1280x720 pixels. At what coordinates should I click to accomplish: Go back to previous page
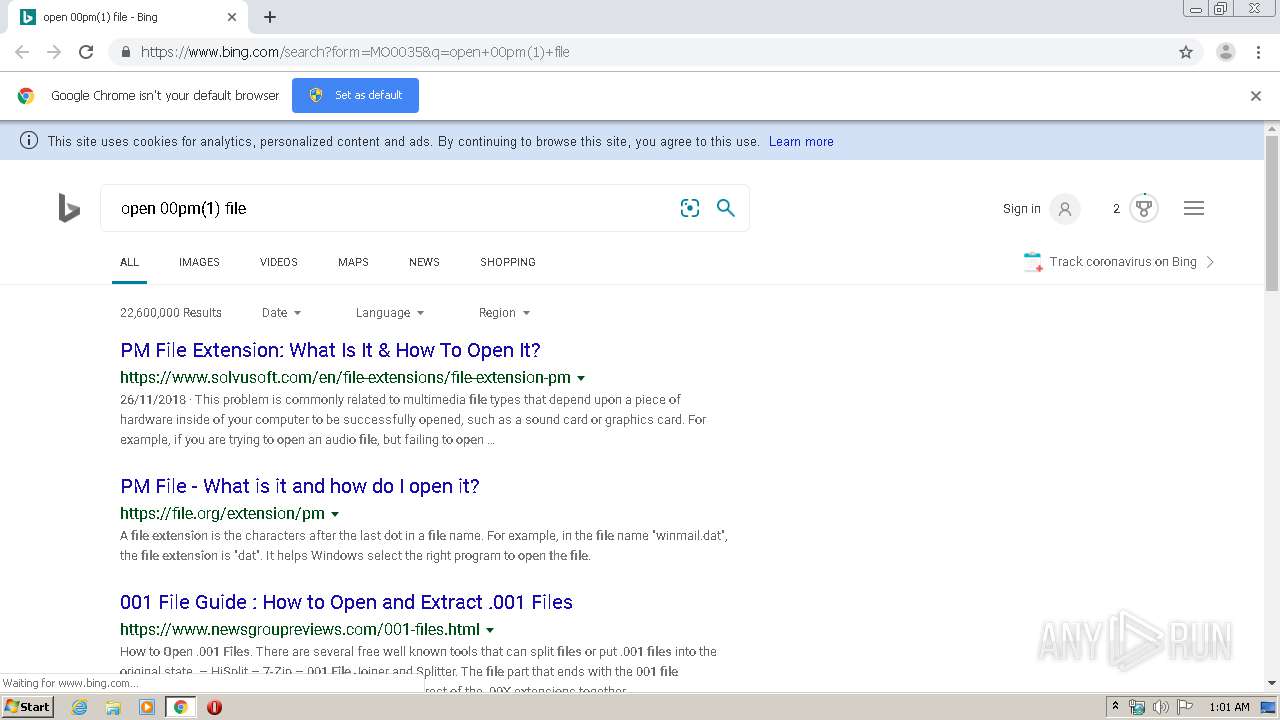pyautogui.click(x=22, y=52)
